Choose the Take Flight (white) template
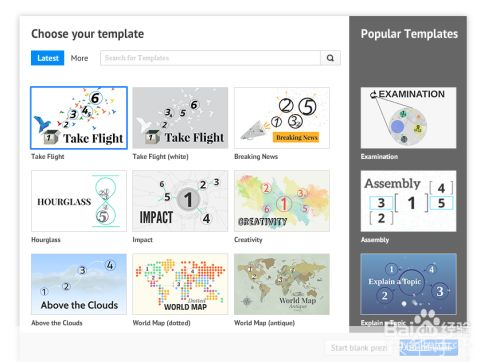 point(180,118)
